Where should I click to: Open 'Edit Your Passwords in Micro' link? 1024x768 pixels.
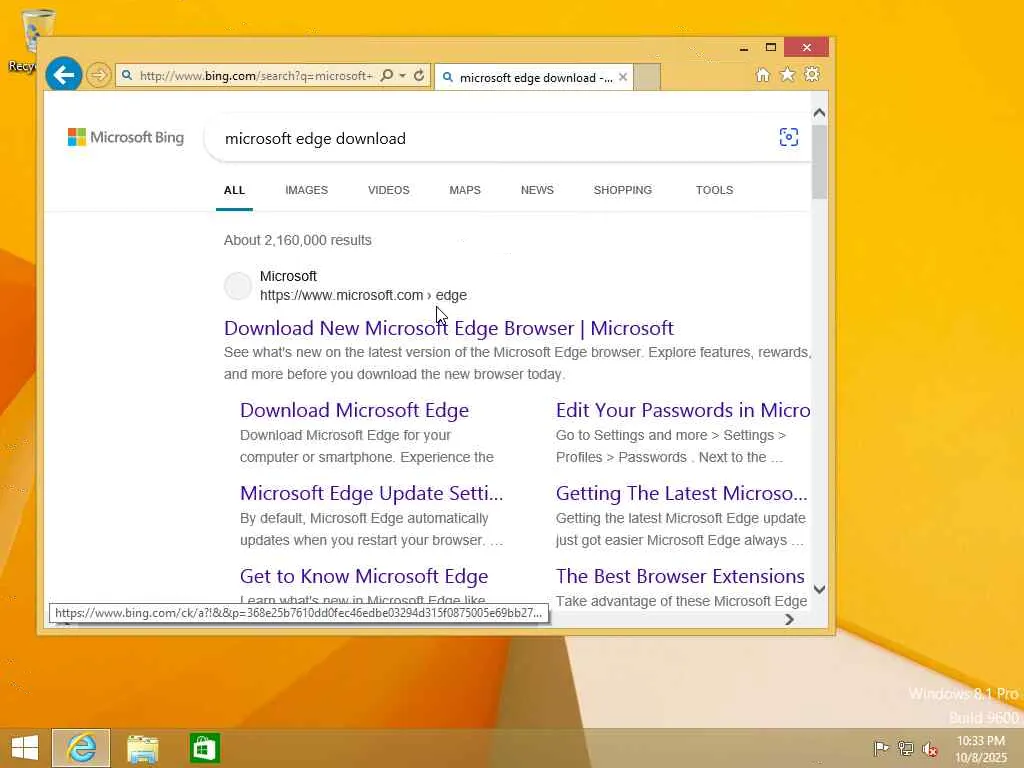pos(683,410)
